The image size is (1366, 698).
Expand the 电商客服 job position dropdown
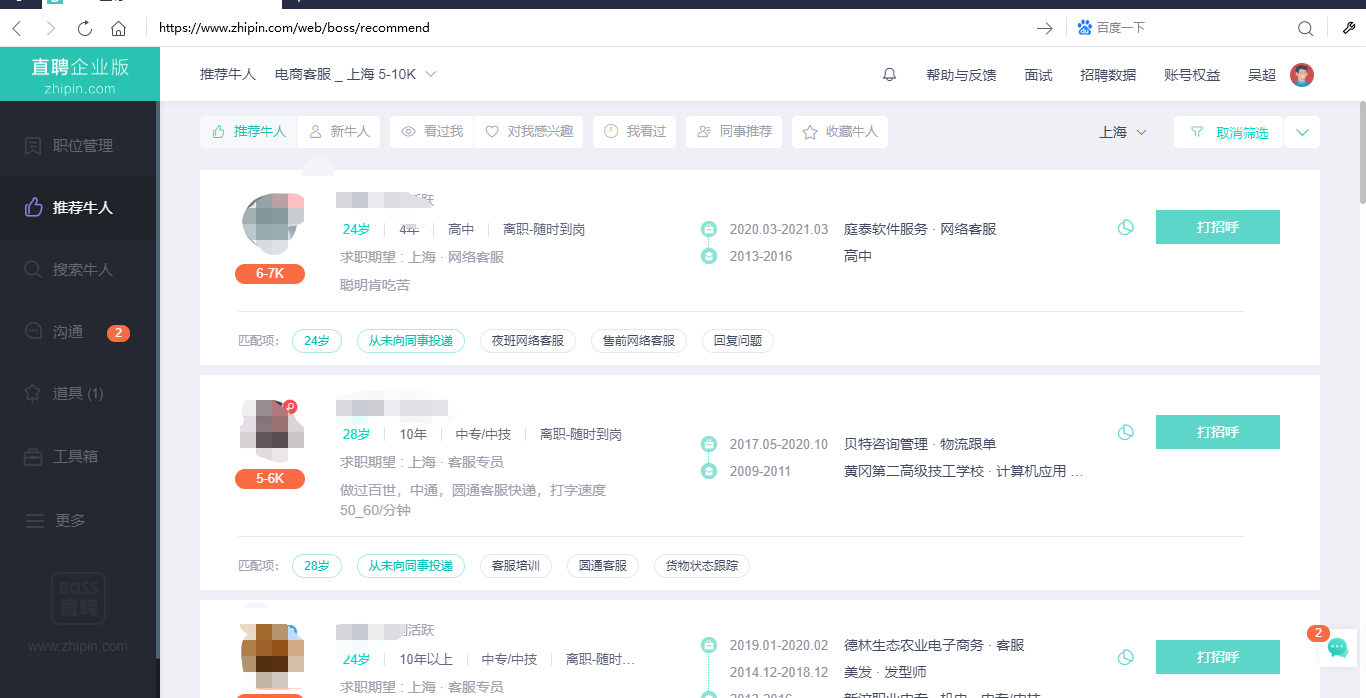[355, 75]
